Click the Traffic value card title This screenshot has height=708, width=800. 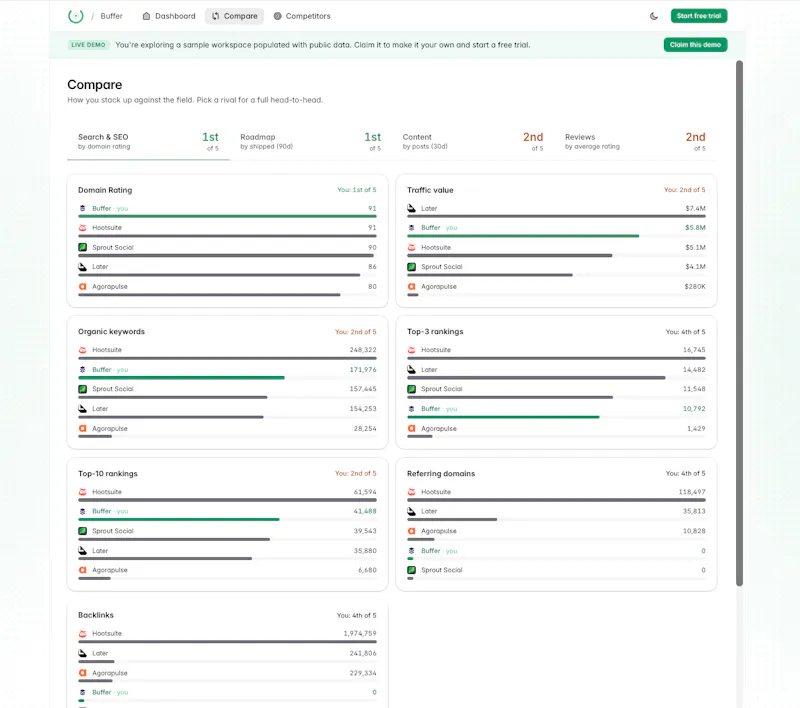coord(430,190)
